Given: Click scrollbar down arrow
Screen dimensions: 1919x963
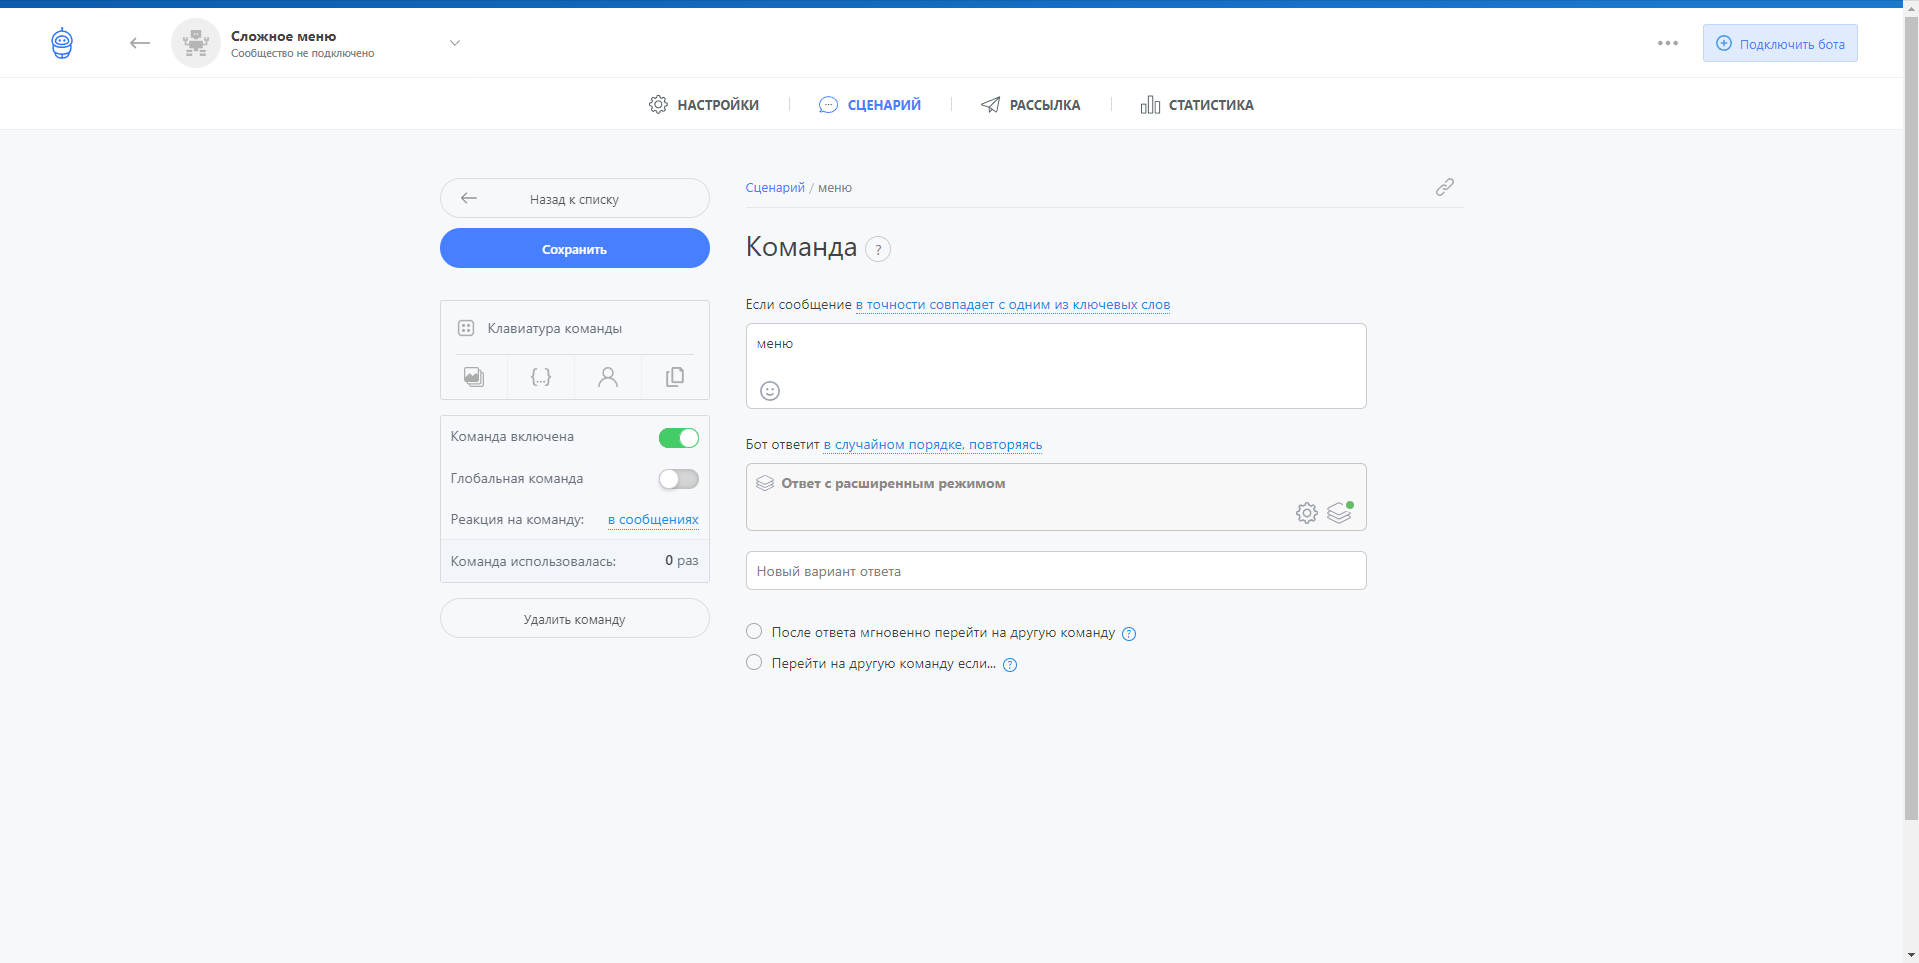Looking at the screenshot, I should (1911, 955).
